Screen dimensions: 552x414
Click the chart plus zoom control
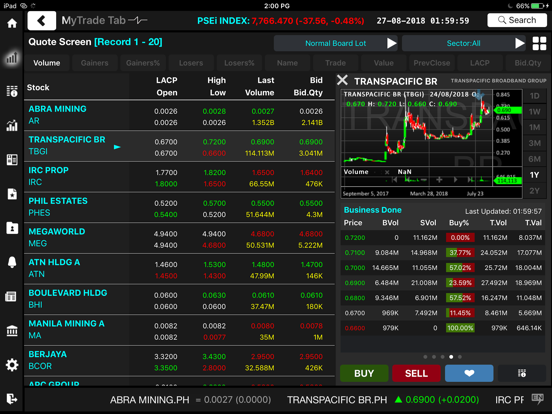tap(439, 180)
